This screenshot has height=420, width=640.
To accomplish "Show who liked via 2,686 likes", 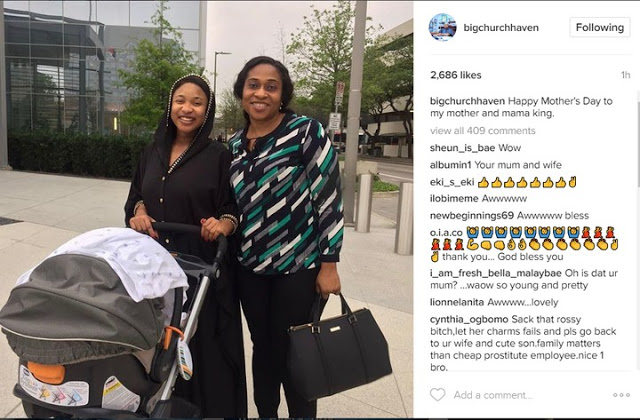I will pyautogui.click(x=456, y=75).
